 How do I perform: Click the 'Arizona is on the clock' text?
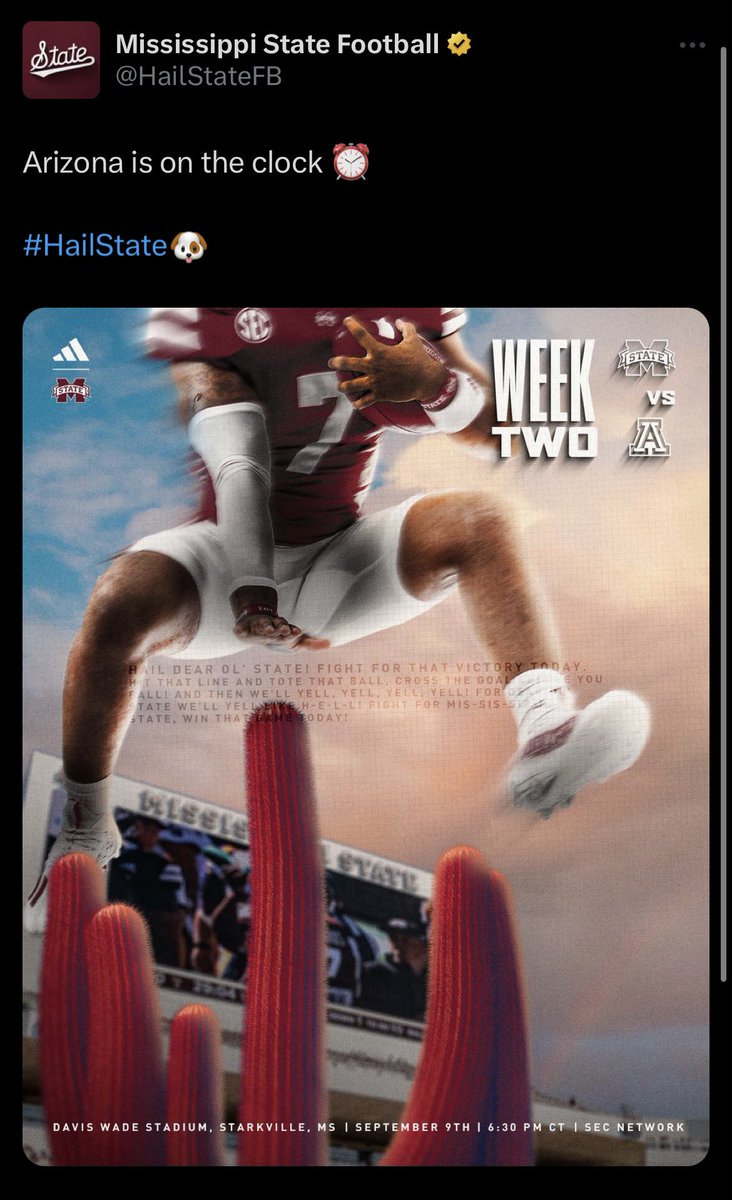[x=173, y=163]
